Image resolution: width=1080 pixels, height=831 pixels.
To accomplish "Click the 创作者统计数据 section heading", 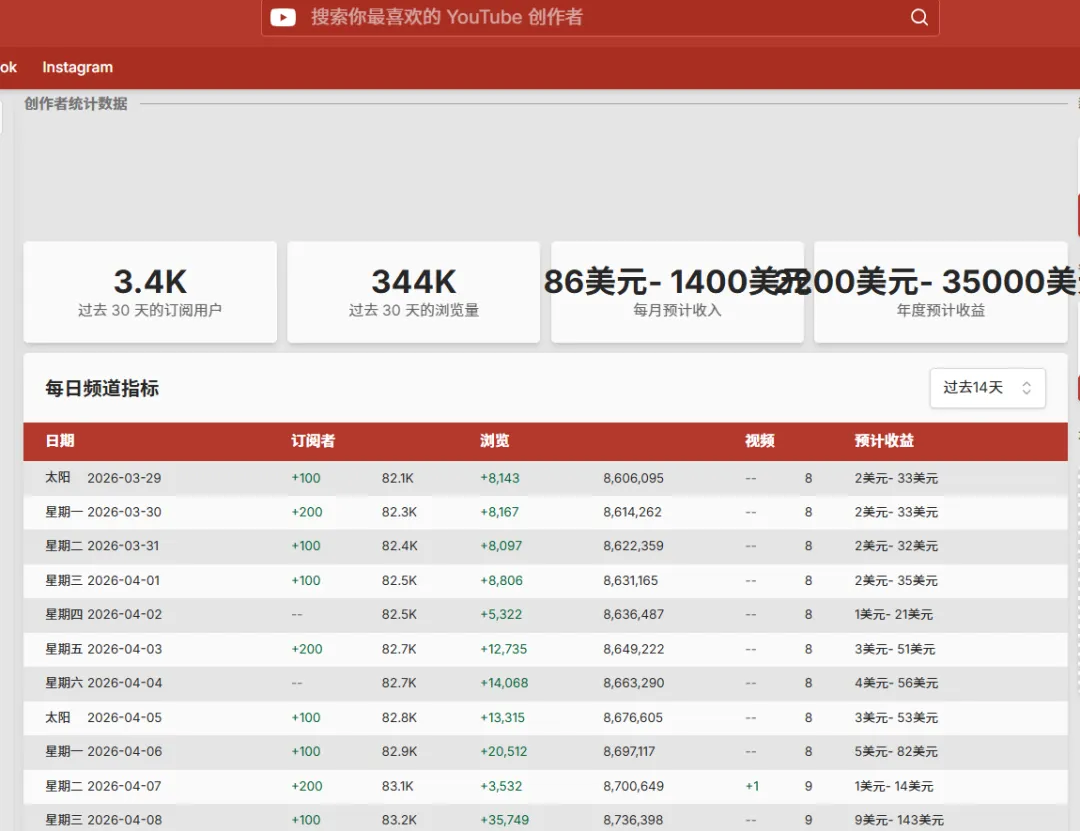I will pyautogui.click(x=76, y=104).
